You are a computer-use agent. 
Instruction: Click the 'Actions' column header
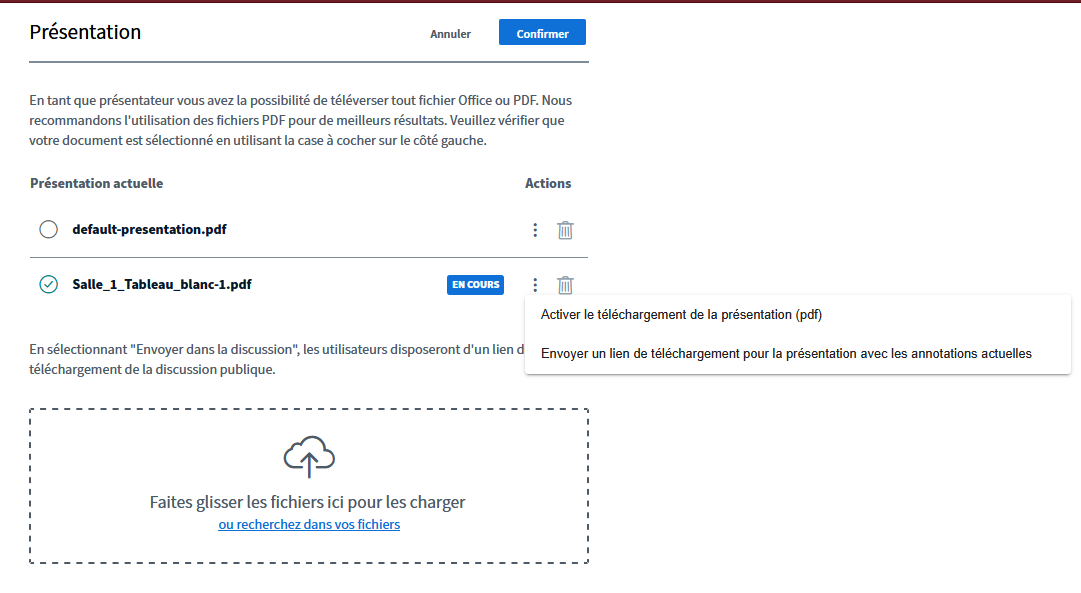click(548, 183)
